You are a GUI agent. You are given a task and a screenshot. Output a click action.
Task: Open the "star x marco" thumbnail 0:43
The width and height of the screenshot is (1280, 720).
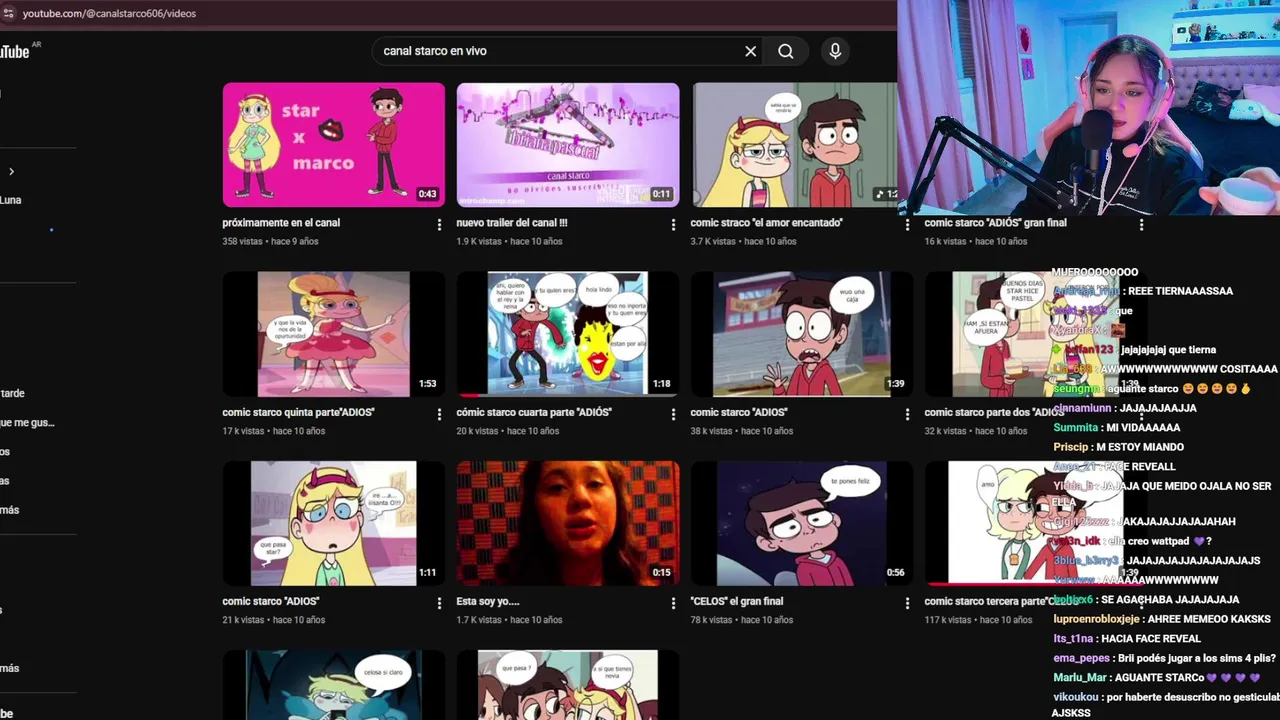pos(334,145)
